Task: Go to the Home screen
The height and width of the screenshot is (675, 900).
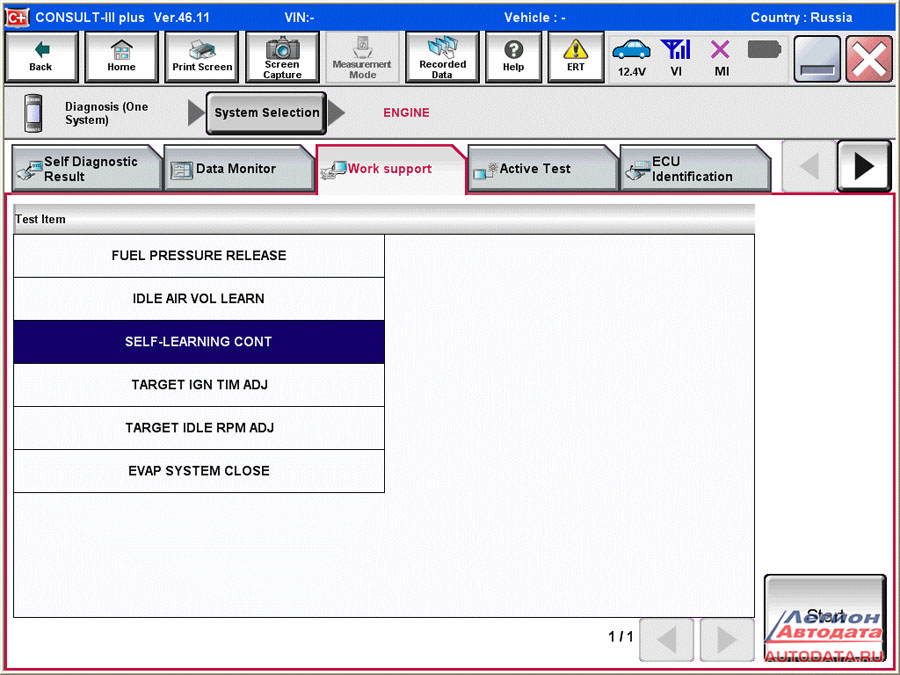Action: tap(121, 57)
